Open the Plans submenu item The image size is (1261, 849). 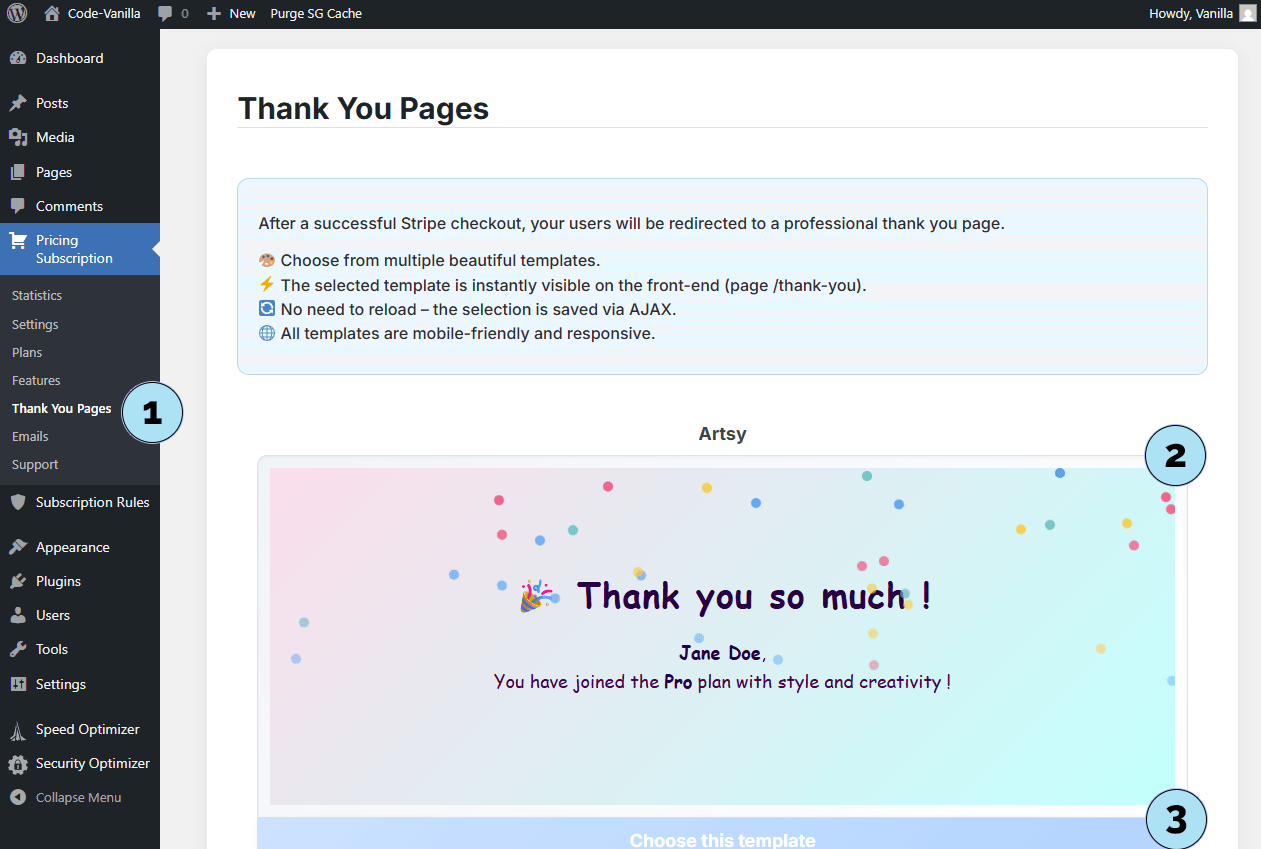[x=27, y=352]
